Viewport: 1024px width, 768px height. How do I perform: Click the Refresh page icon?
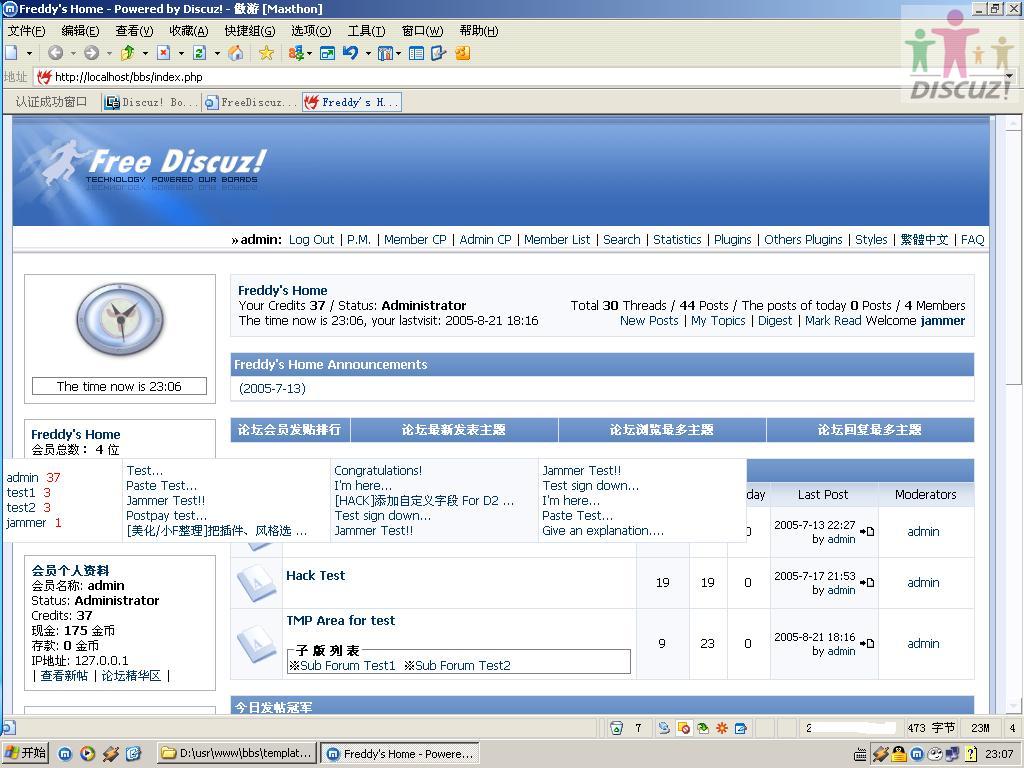[200, 53]
